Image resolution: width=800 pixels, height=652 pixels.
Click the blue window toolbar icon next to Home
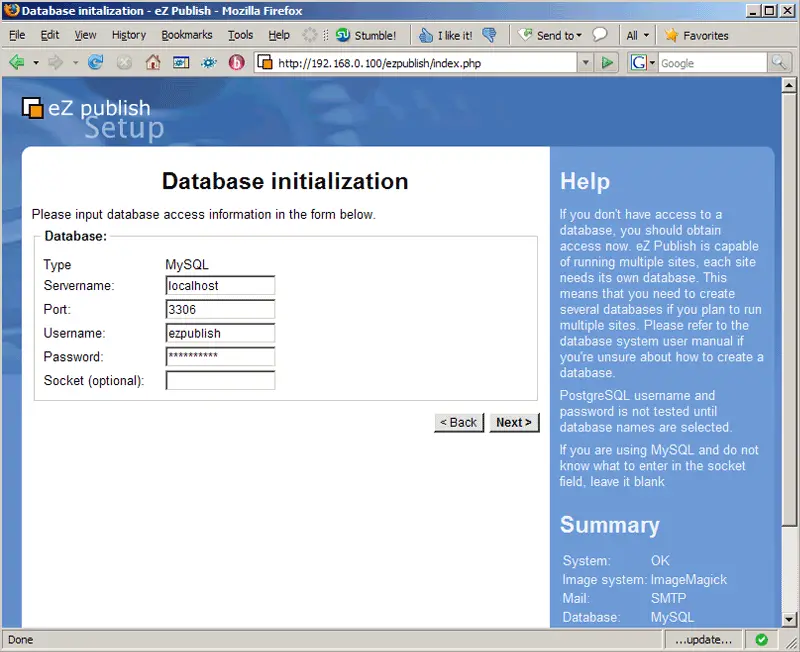(181, 63)
